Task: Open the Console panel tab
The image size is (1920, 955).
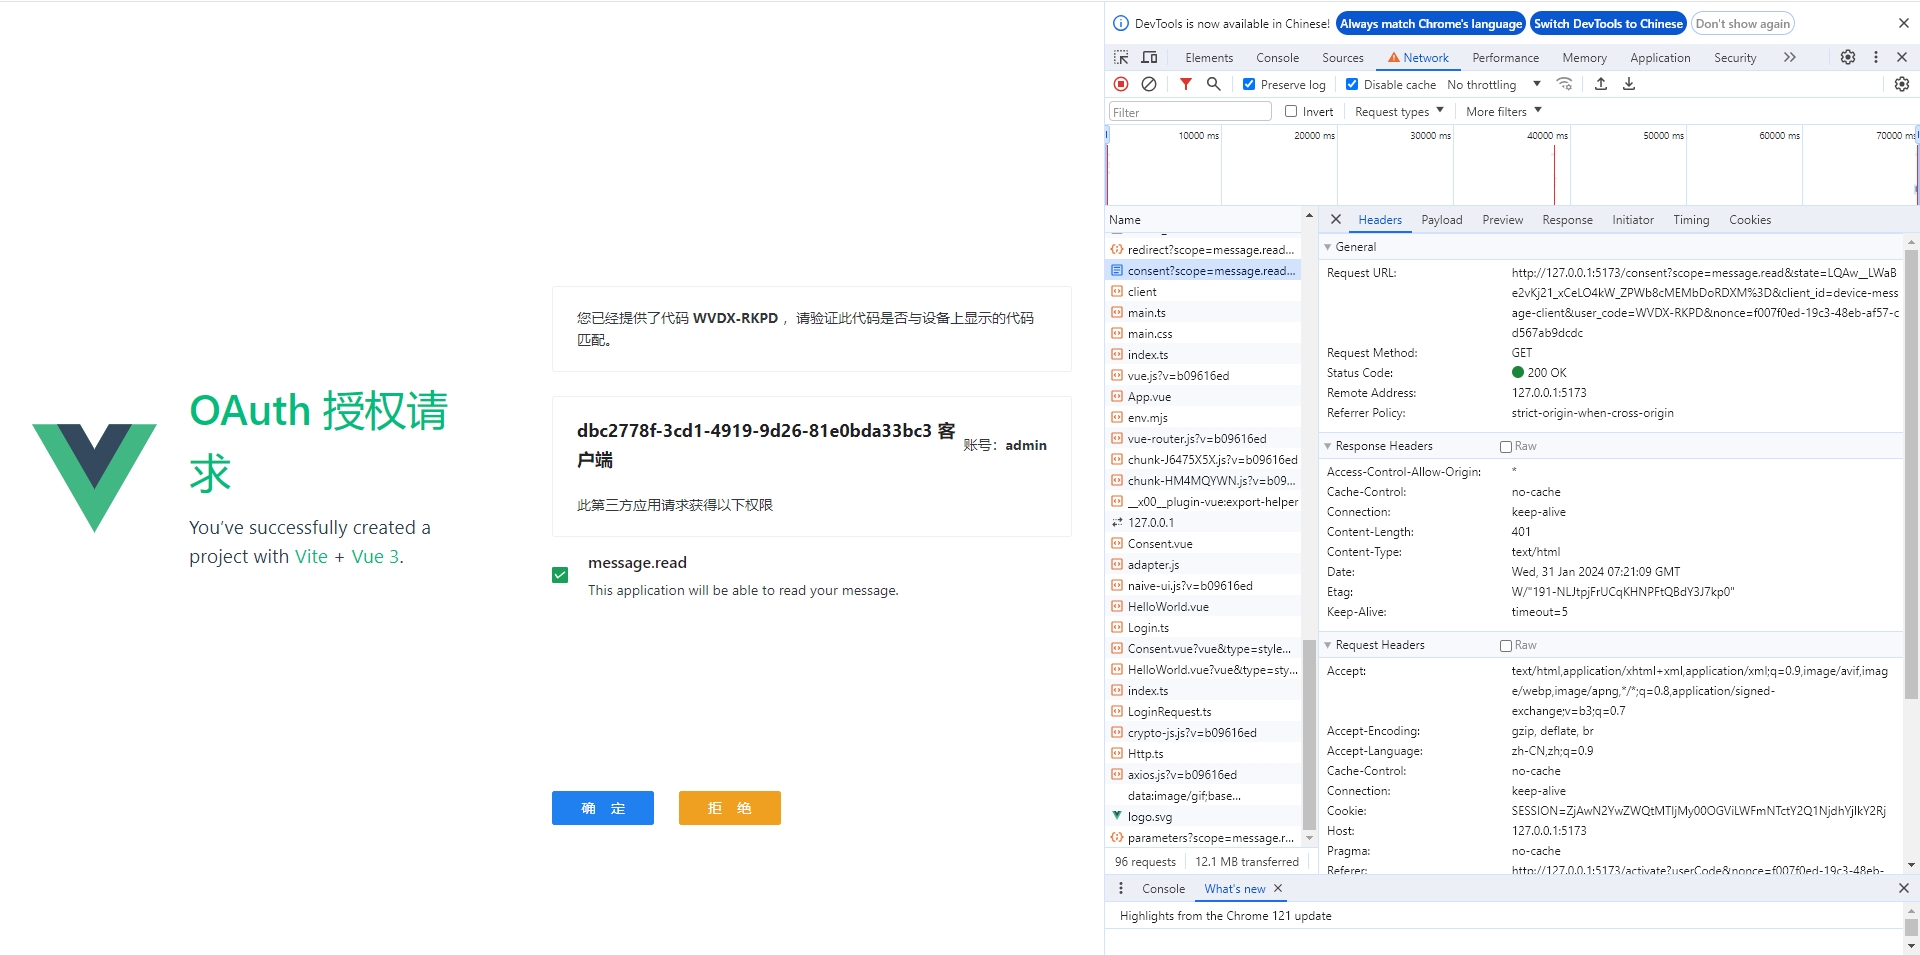Action: (x=1277, y=58)
